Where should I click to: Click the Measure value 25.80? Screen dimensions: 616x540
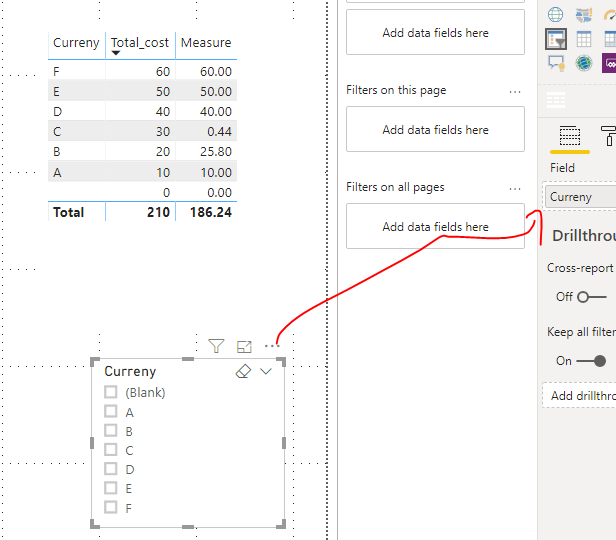coord(216,152)
